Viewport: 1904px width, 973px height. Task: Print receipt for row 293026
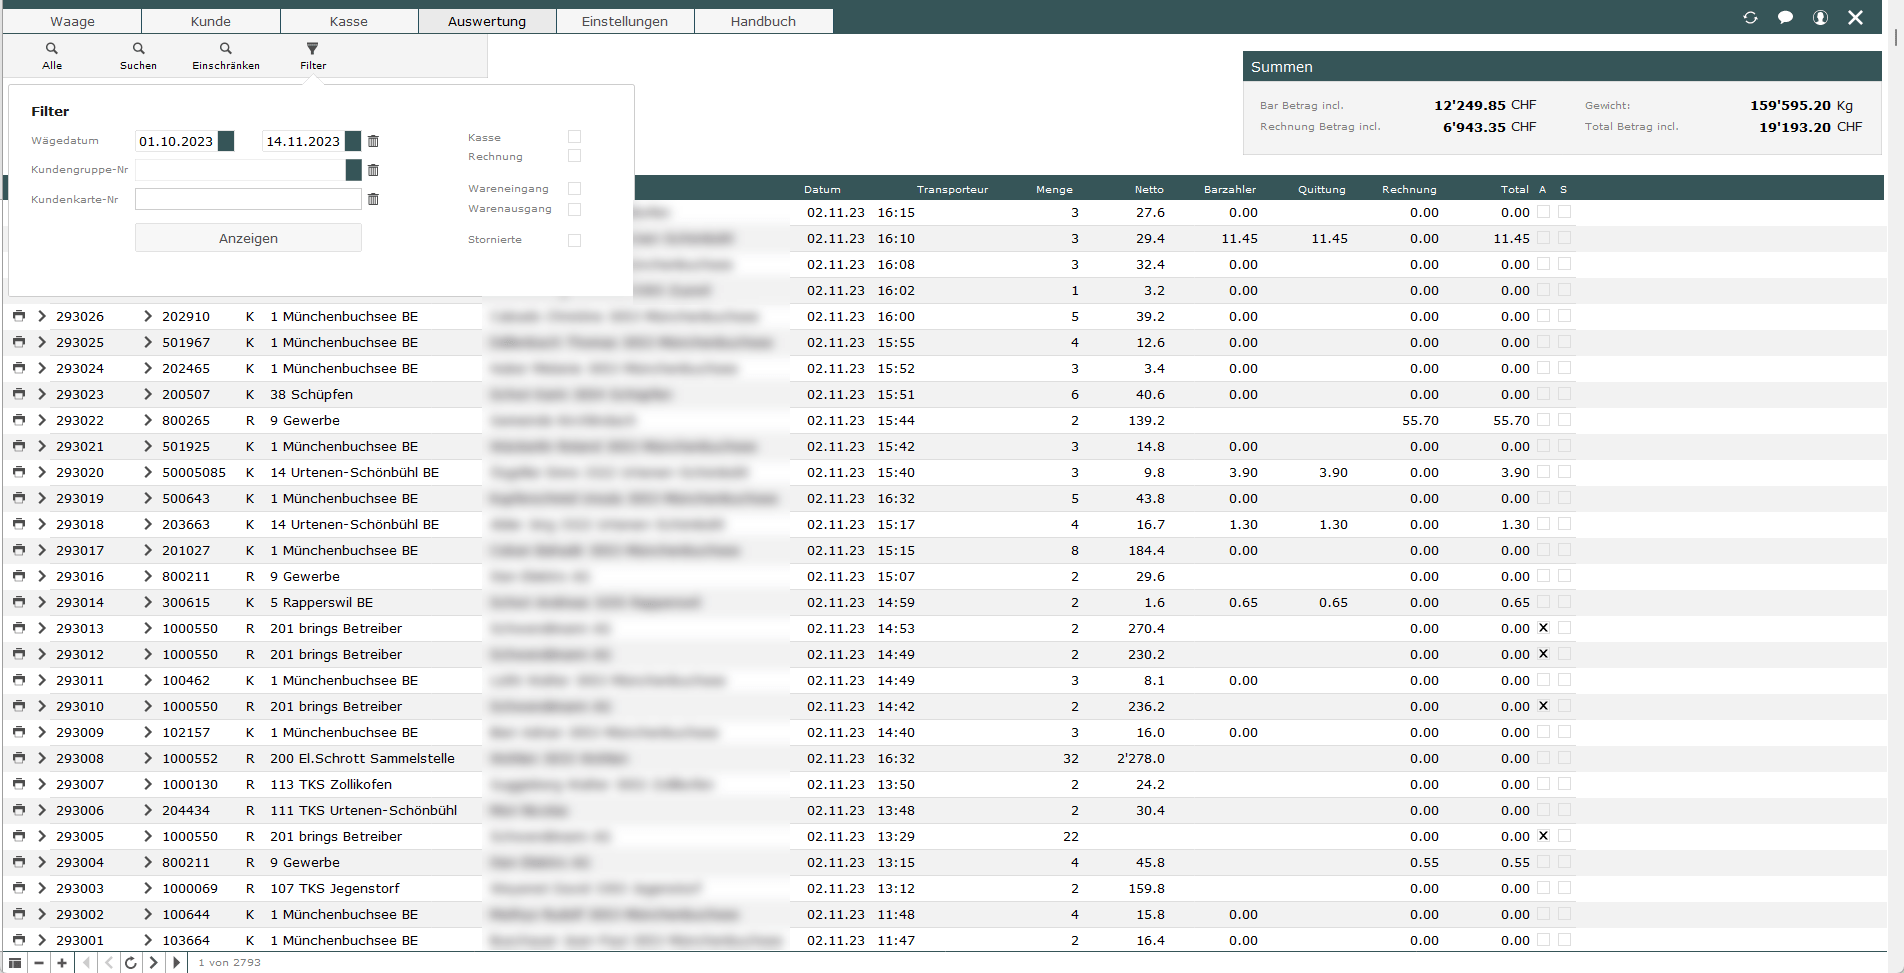(19, 316)
